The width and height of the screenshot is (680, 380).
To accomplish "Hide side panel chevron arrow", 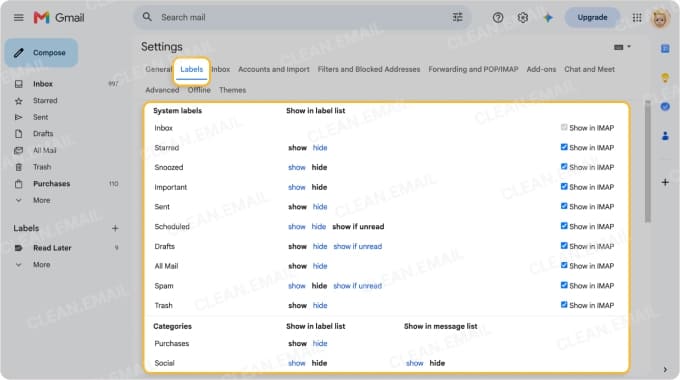I will coord(665,370).
